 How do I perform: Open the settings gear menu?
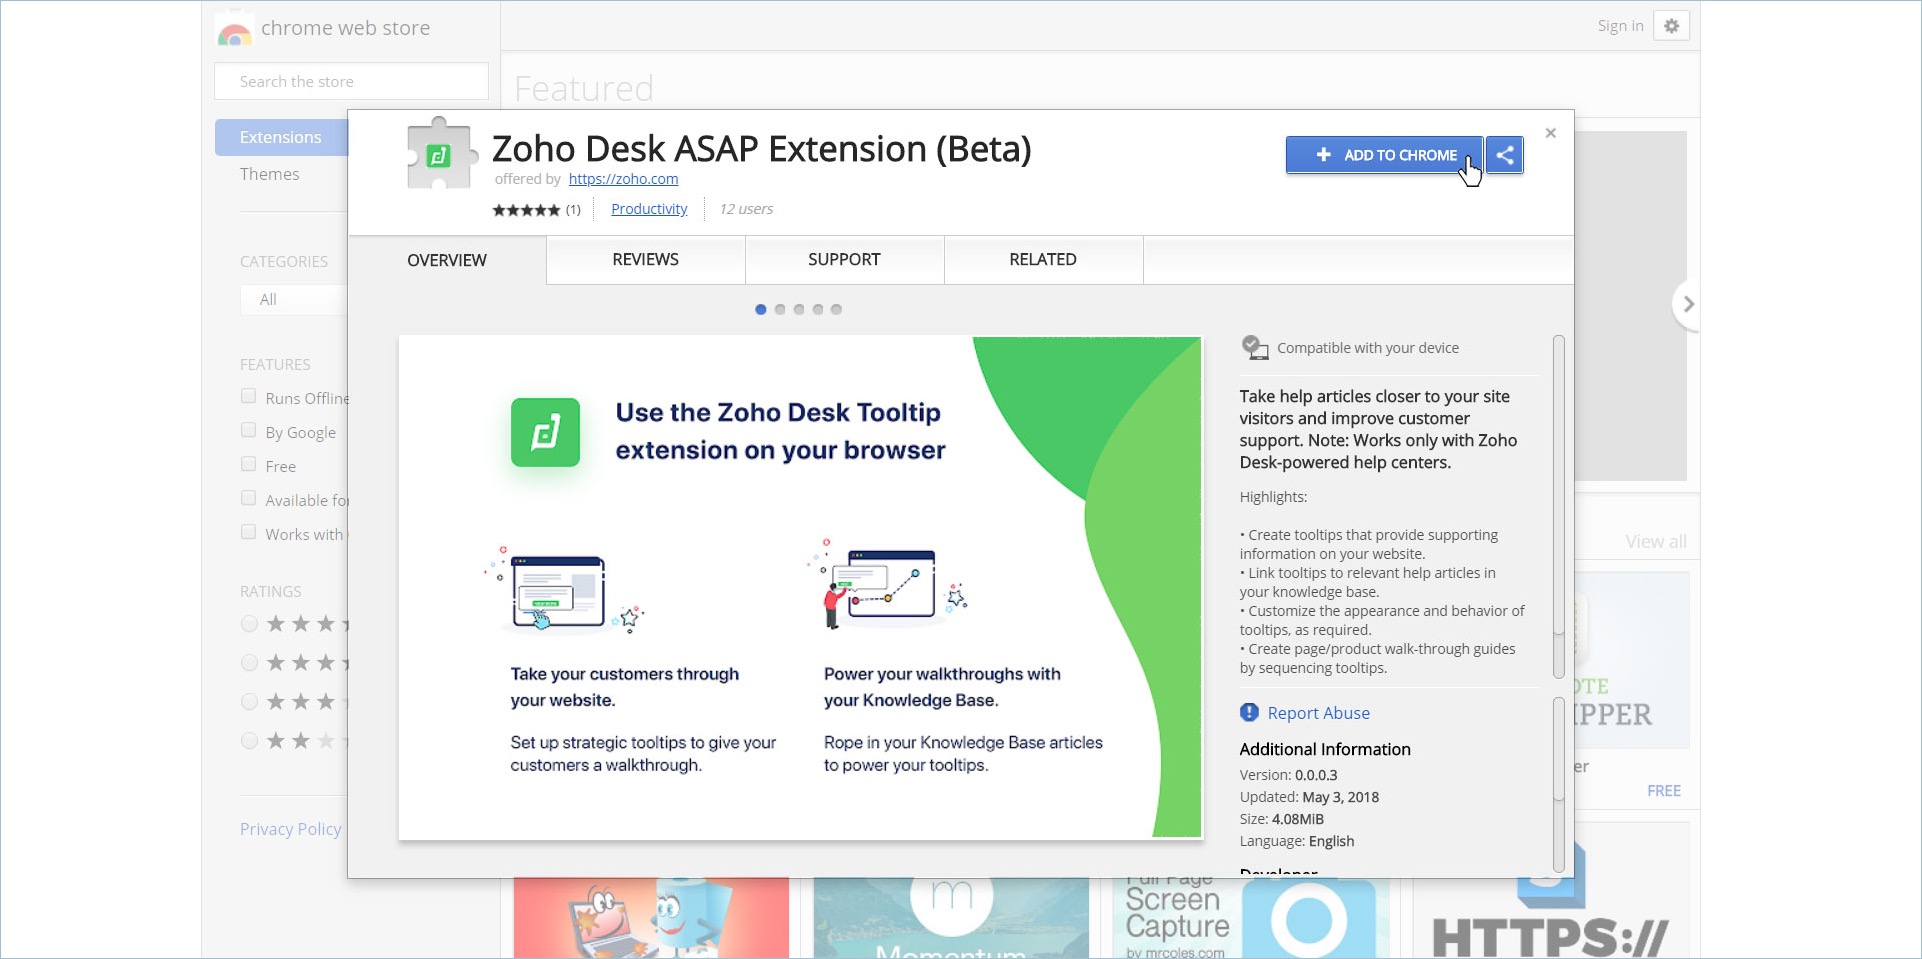1671,26
